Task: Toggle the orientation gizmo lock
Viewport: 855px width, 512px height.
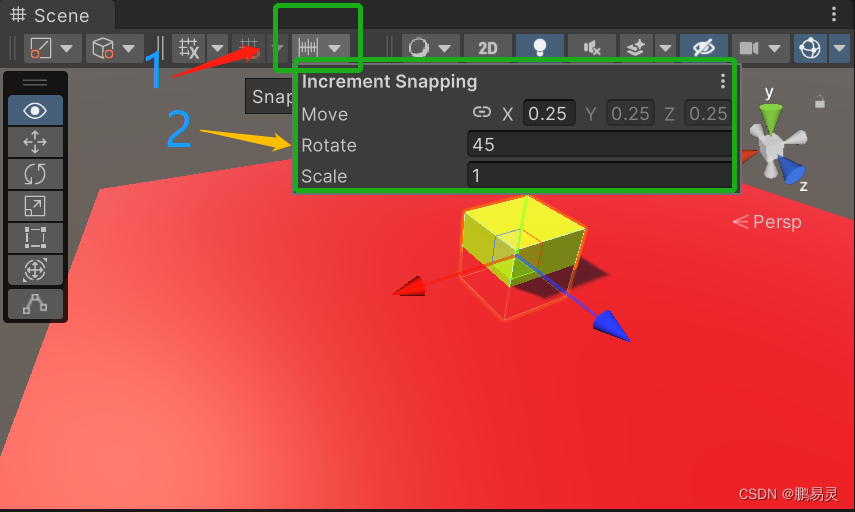Action: point(820,102)
